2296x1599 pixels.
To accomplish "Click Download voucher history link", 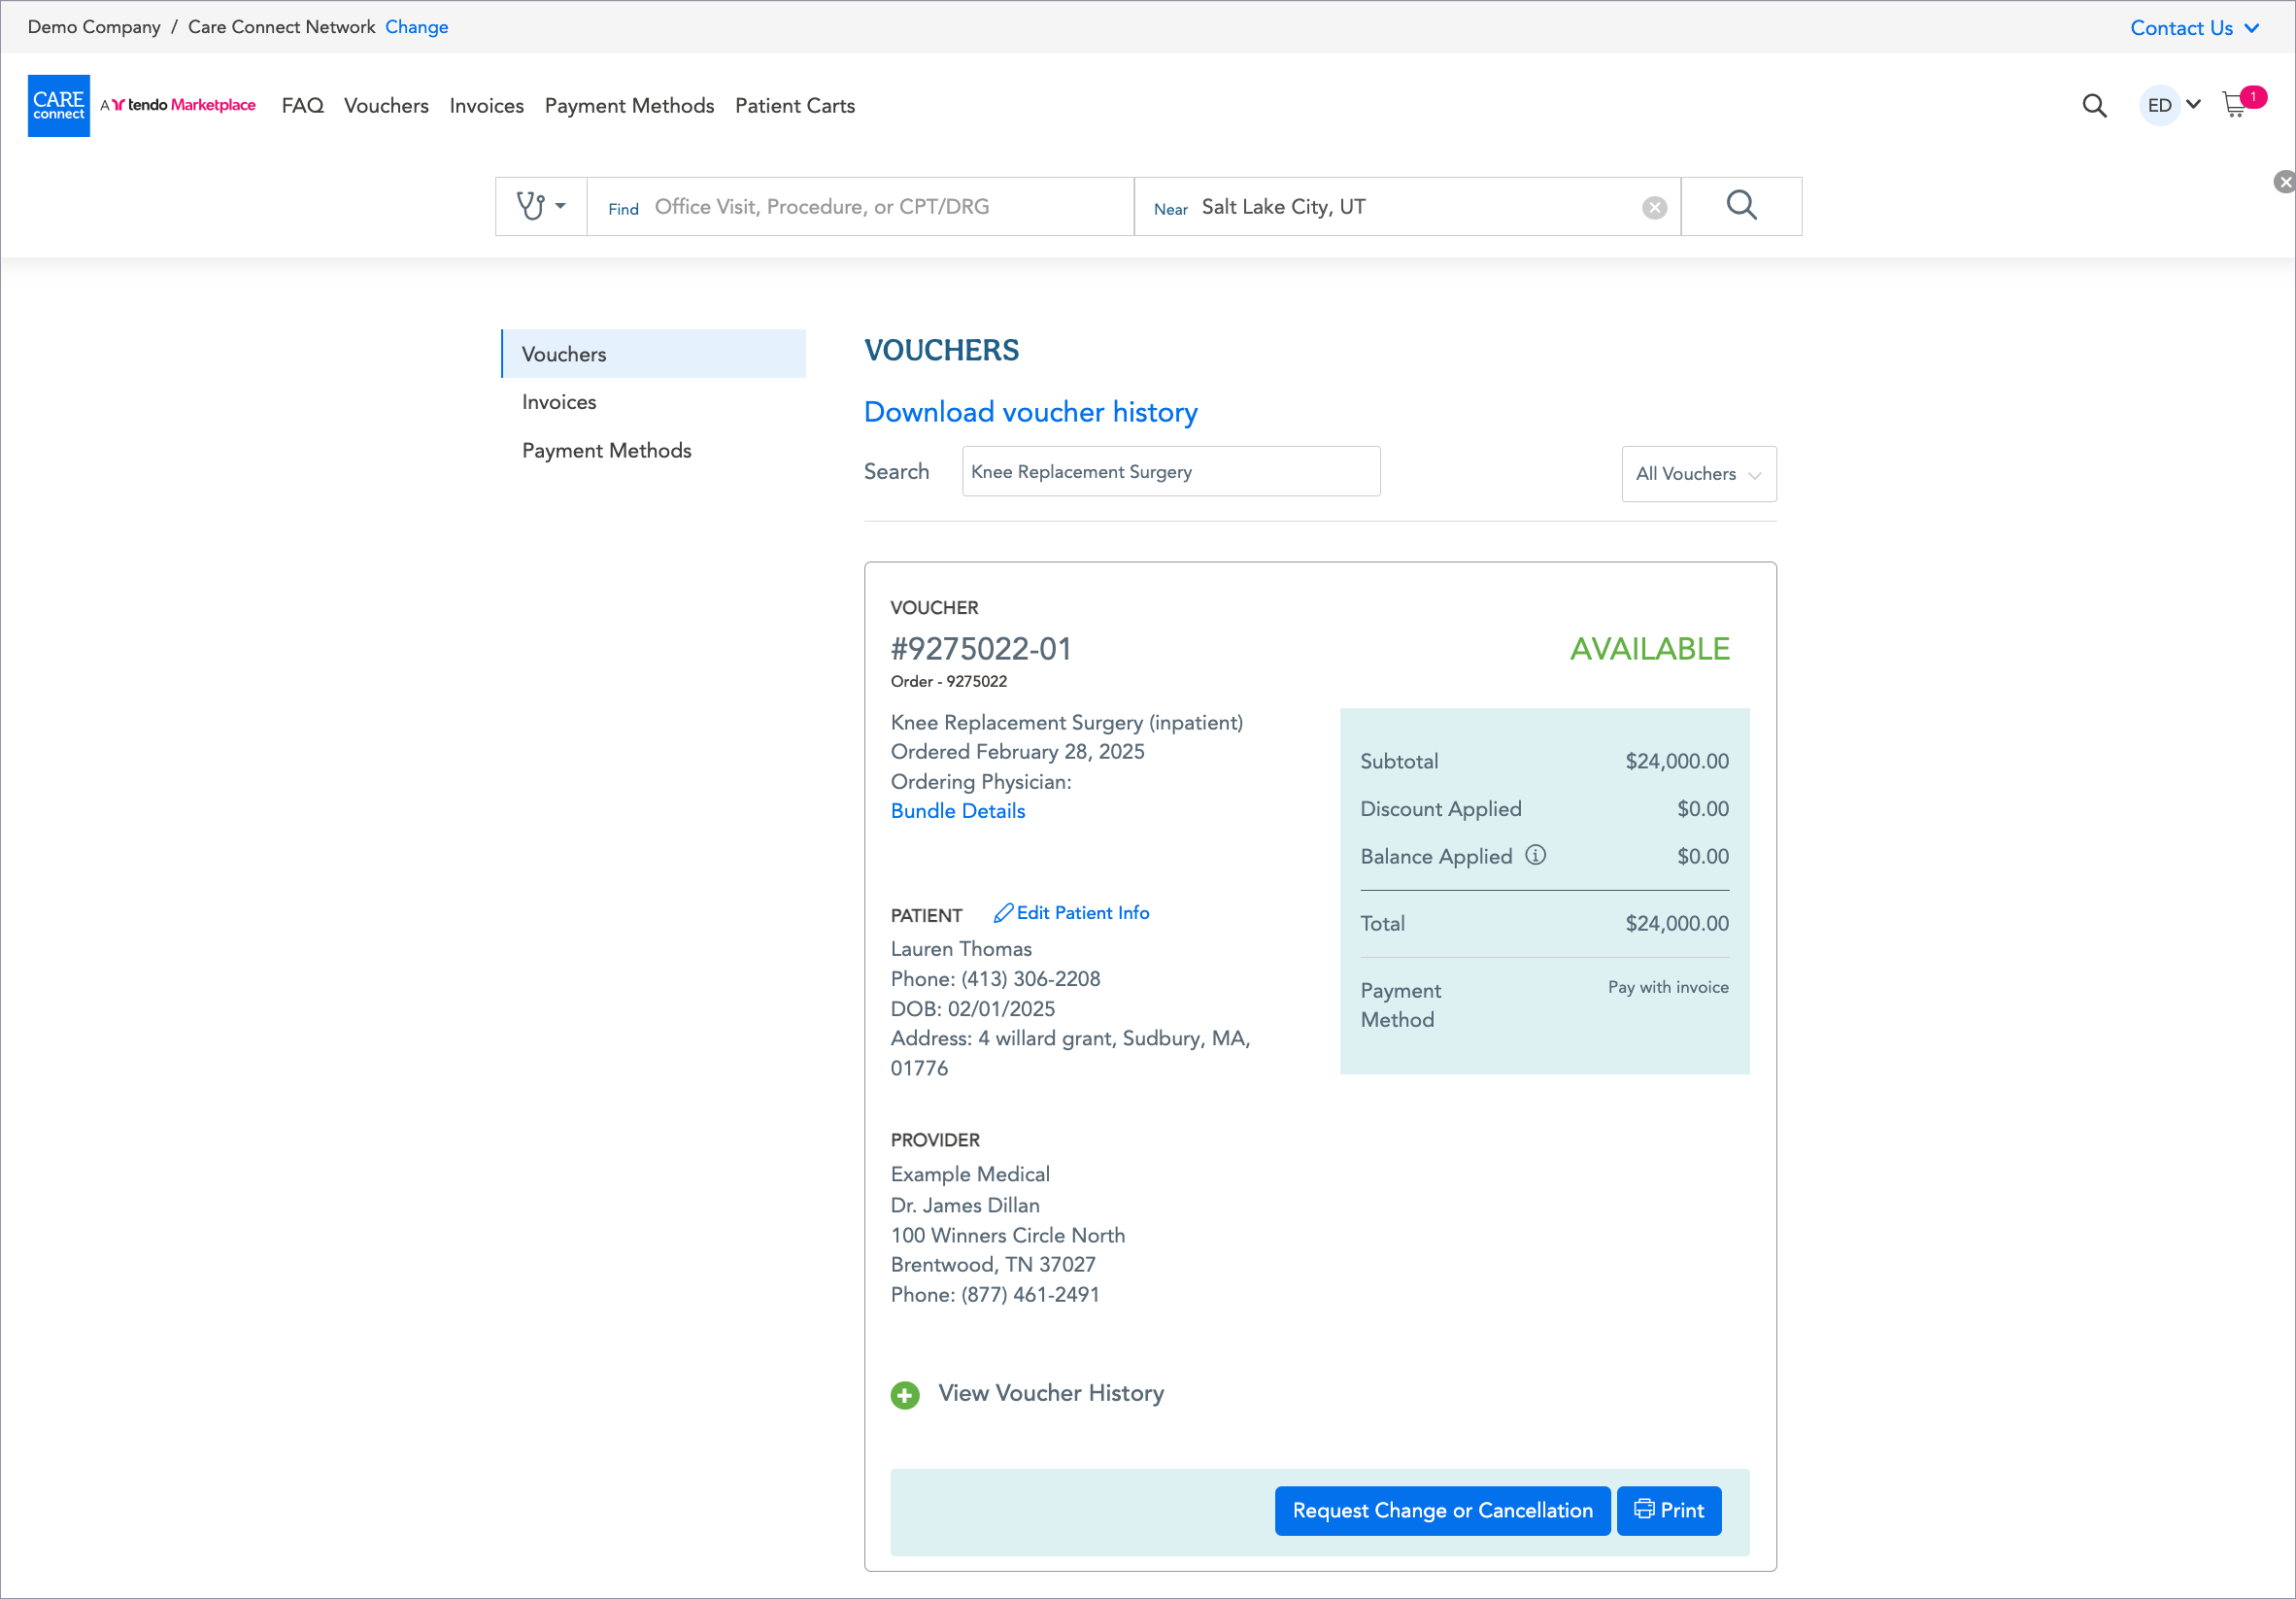I will tap(1030, 412).
